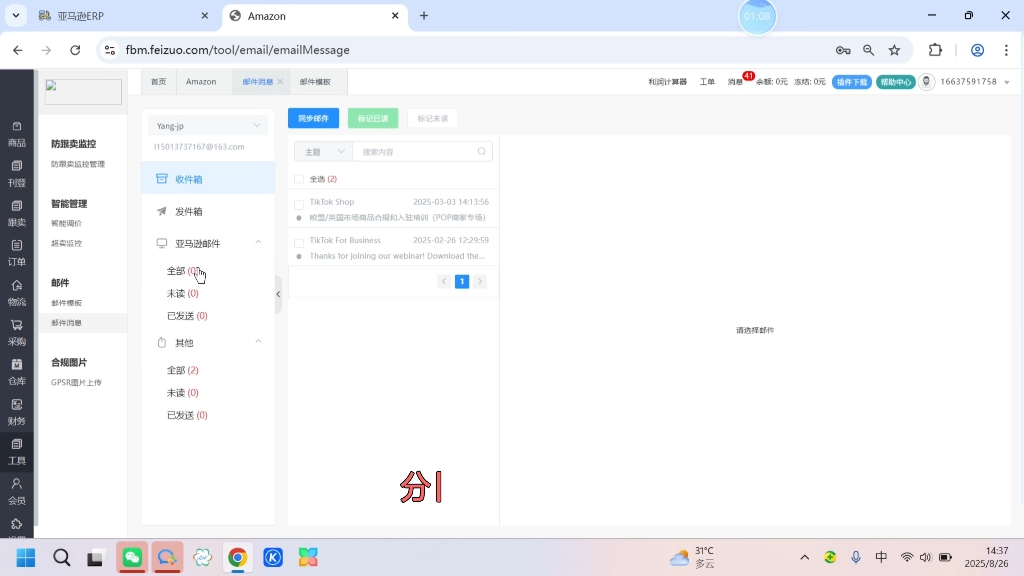Click the browser address bar URL

pos(238,50)
